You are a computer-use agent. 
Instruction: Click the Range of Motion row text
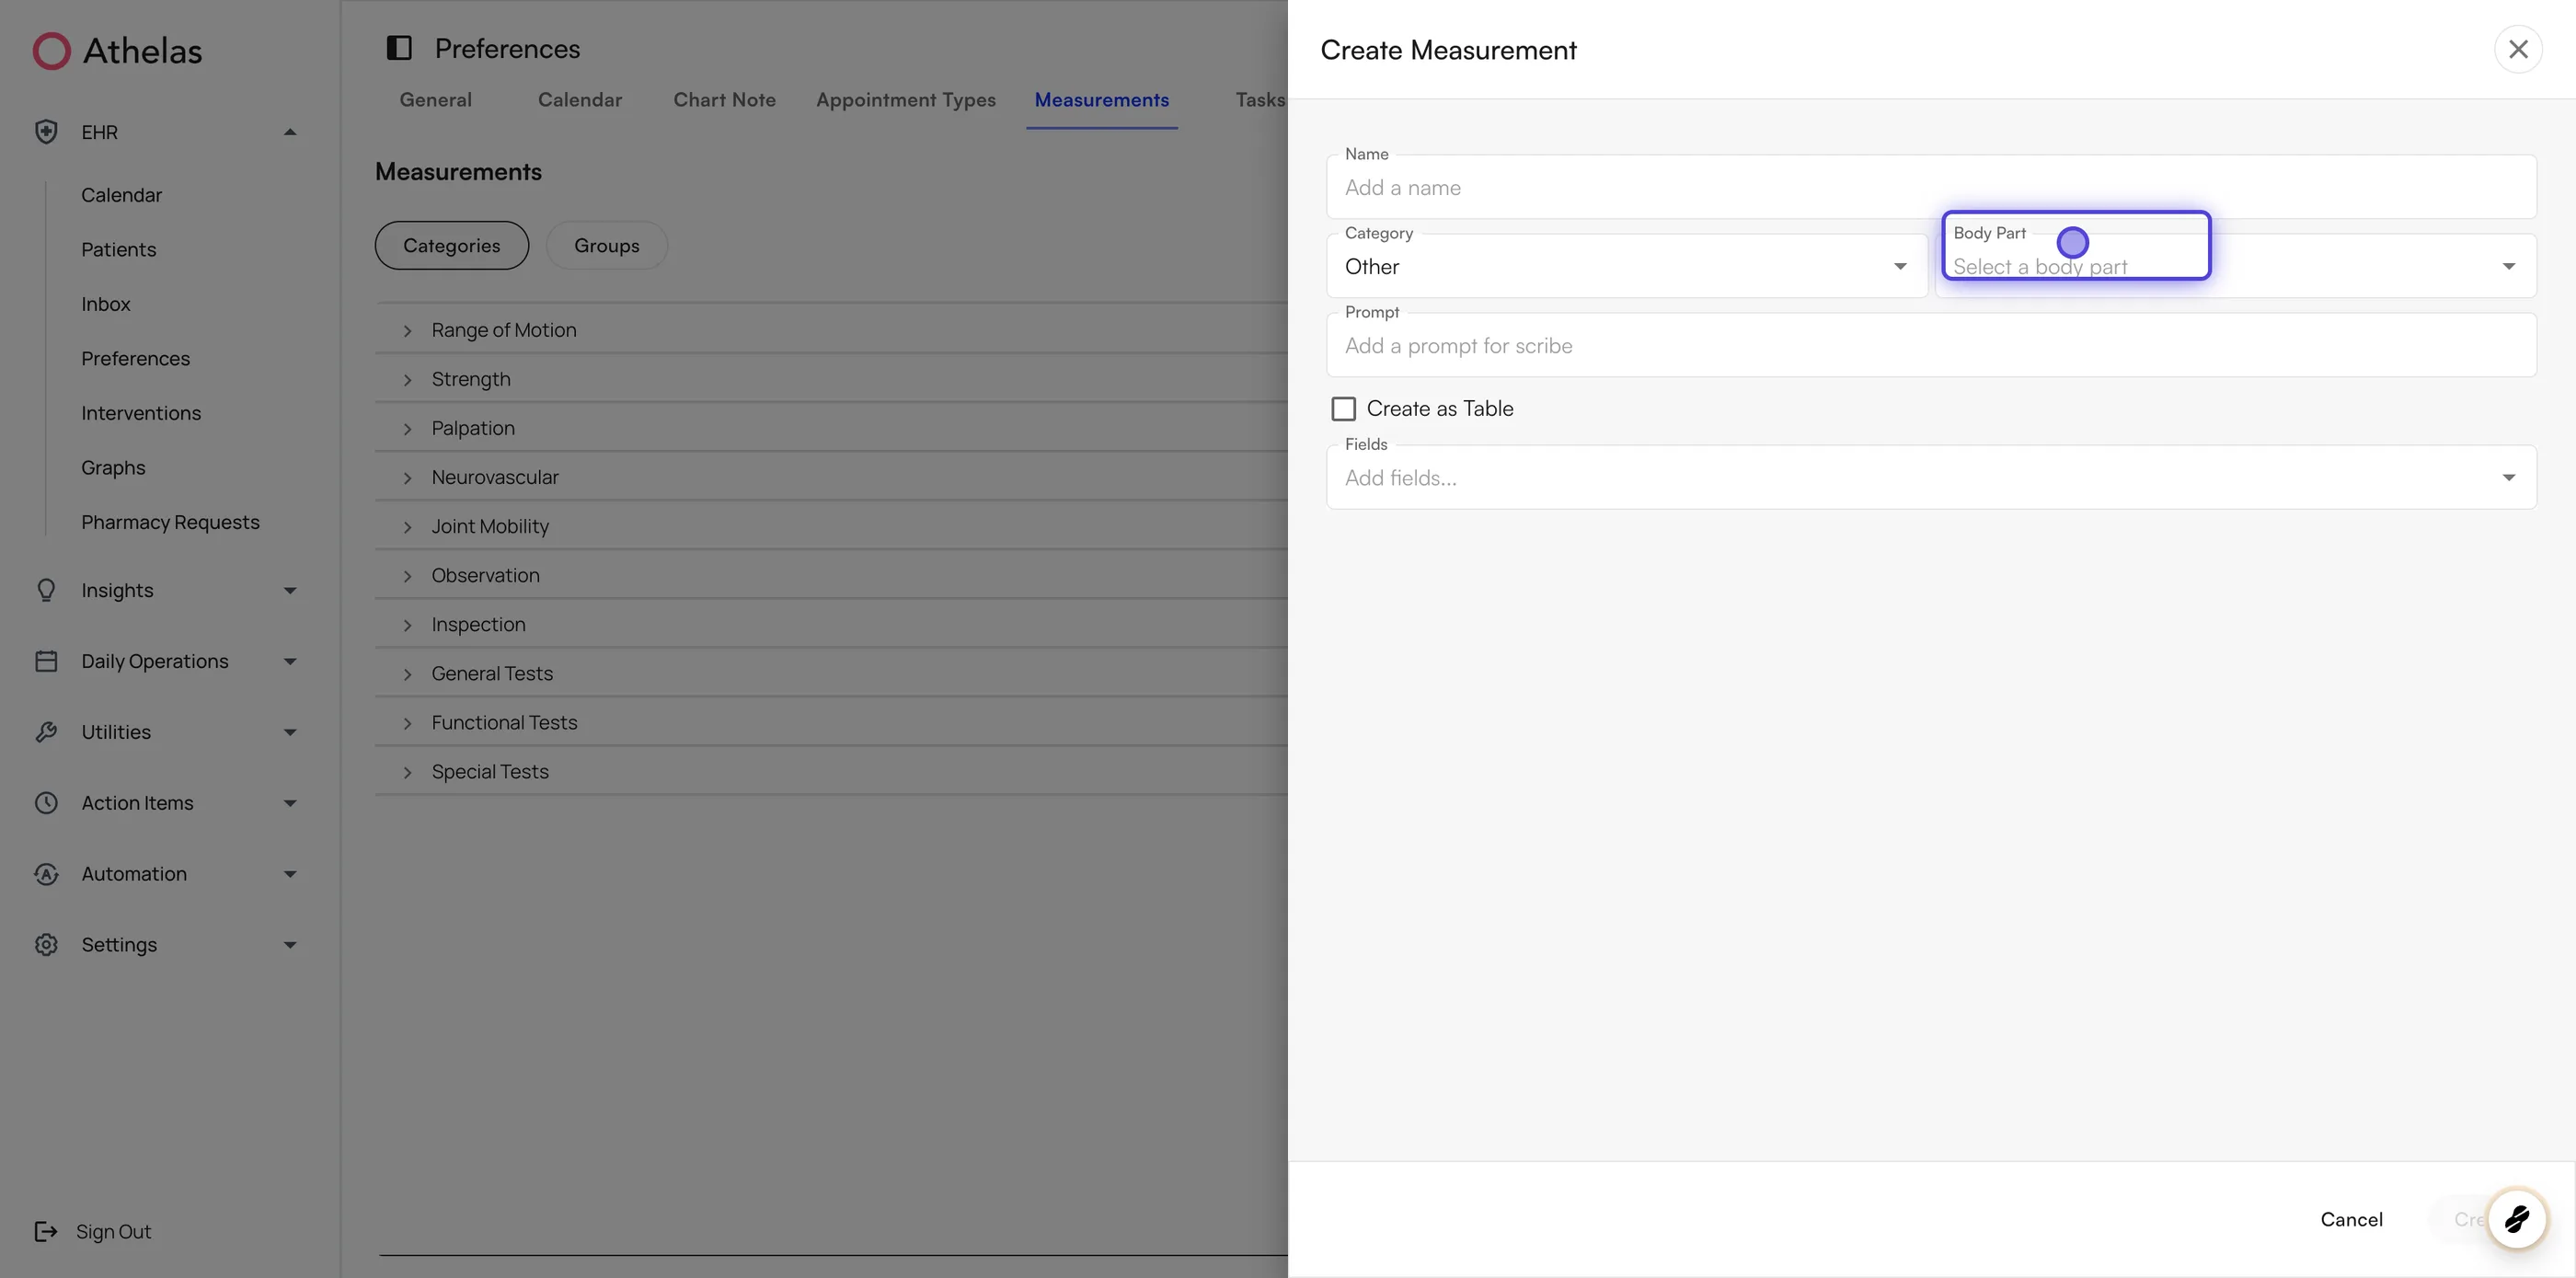(x=503, y=330)
